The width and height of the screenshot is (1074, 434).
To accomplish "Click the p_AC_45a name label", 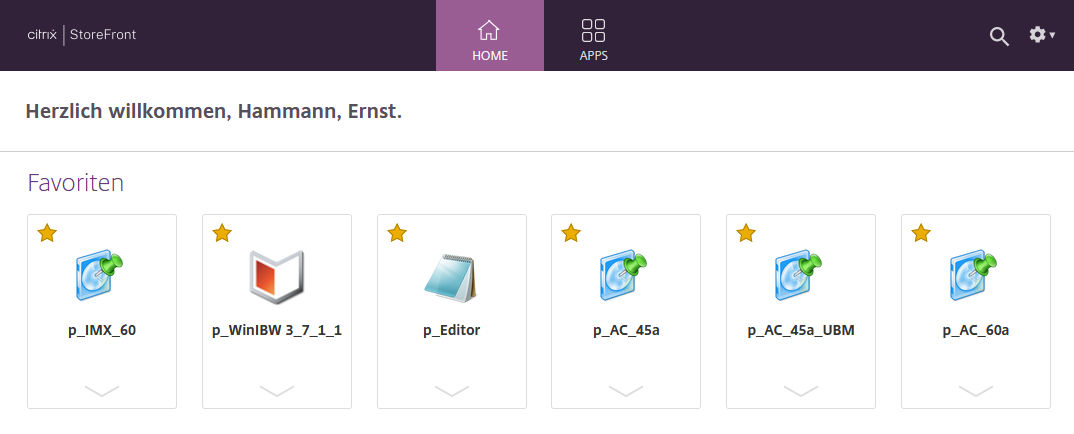I will point(626,330).
